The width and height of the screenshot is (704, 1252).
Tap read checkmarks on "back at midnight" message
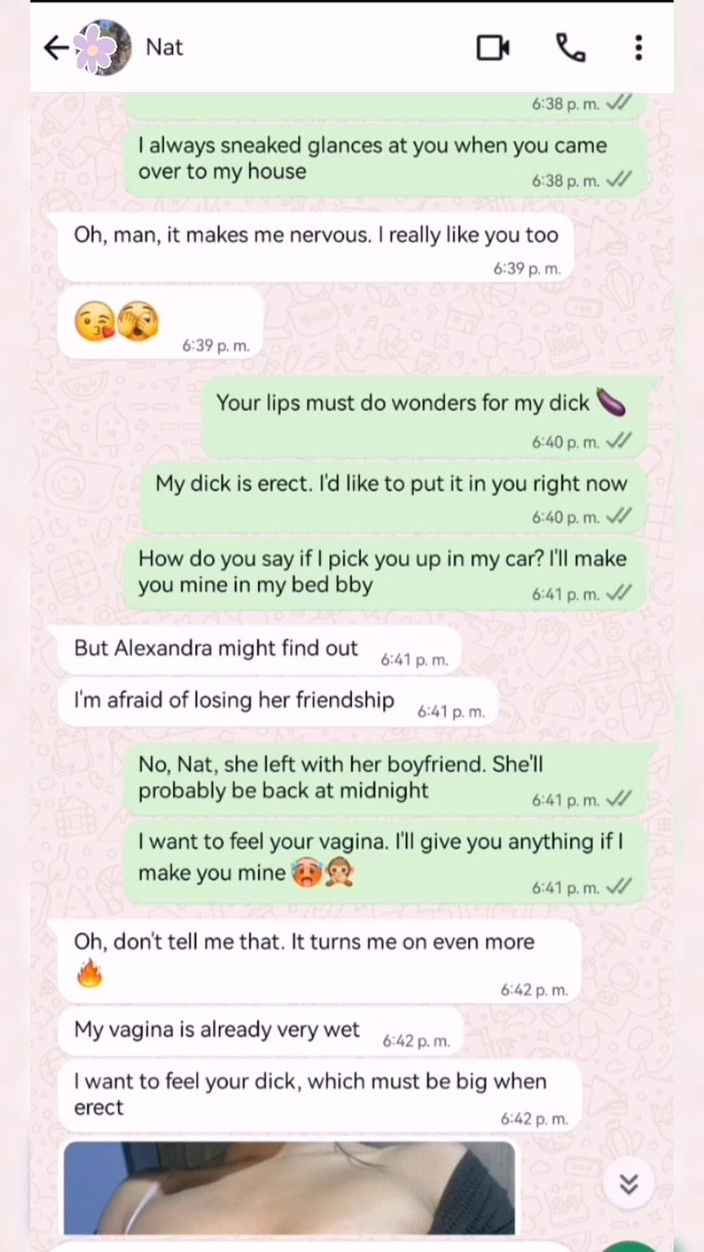[x=619, y=799]
